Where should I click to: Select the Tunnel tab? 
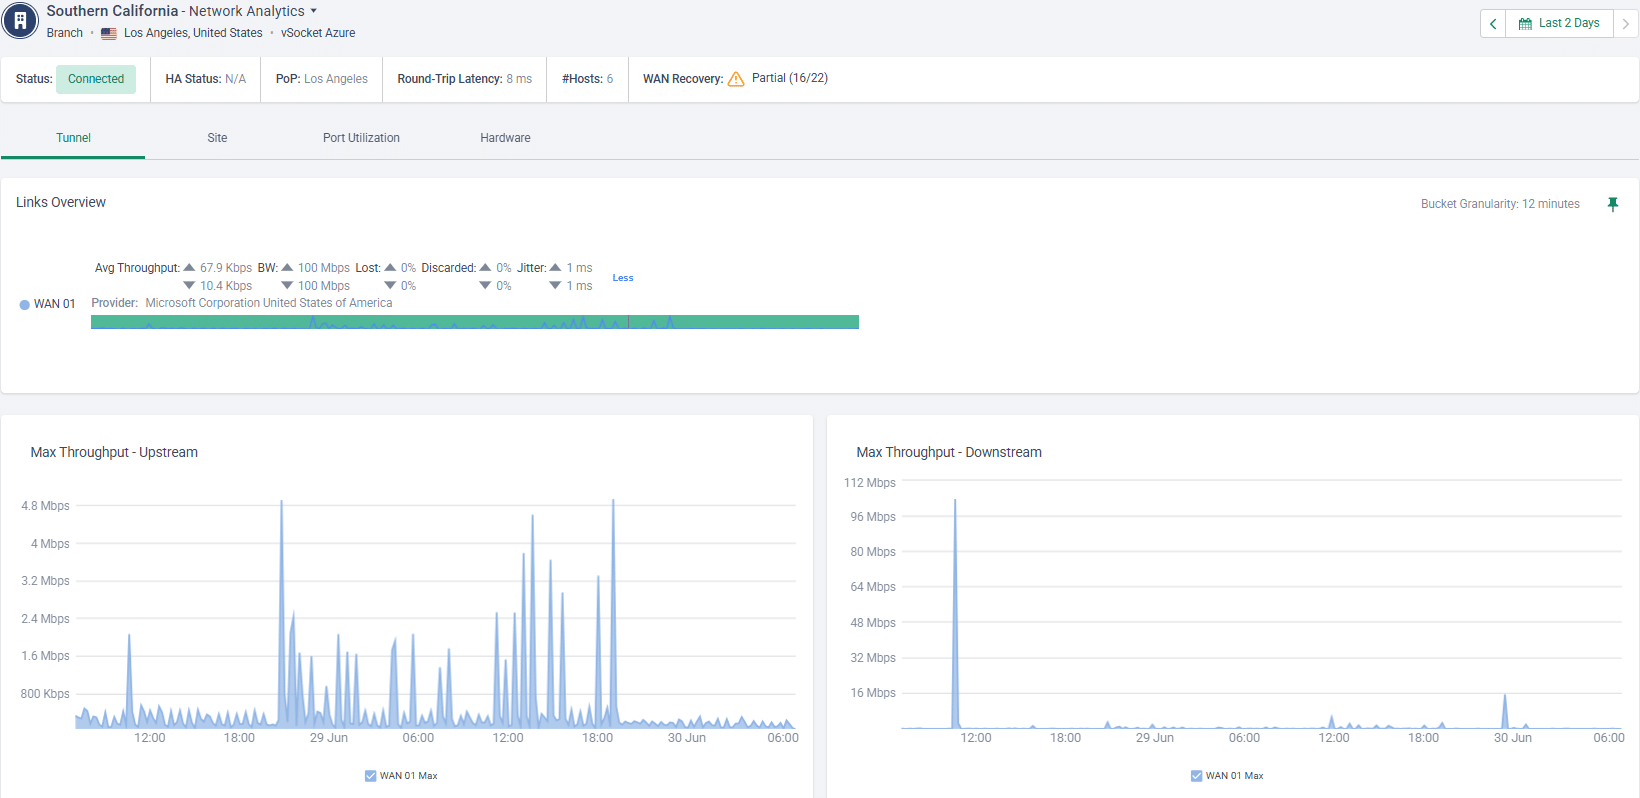pos(73,138)
